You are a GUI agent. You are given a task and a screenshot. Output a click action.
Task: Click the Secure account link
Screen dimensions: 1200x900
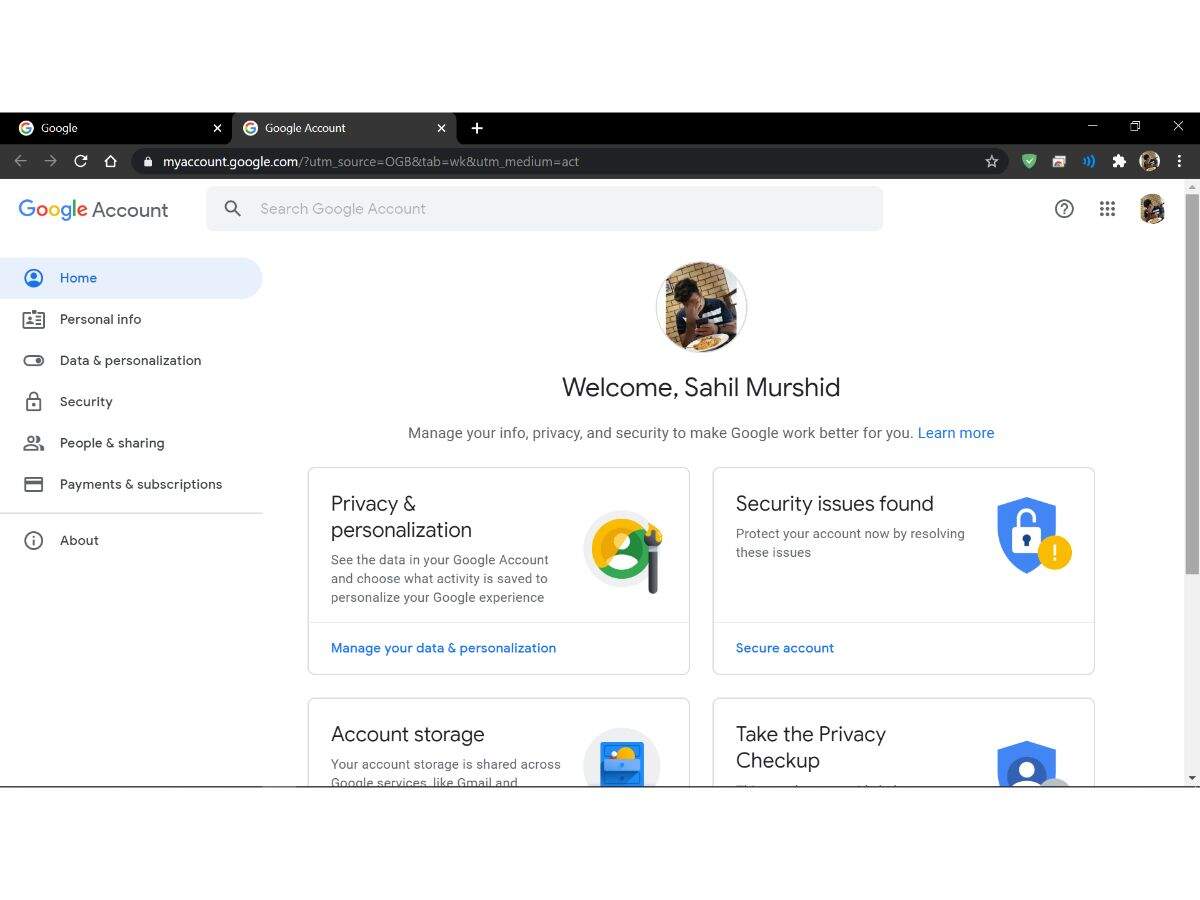[784, 648]
